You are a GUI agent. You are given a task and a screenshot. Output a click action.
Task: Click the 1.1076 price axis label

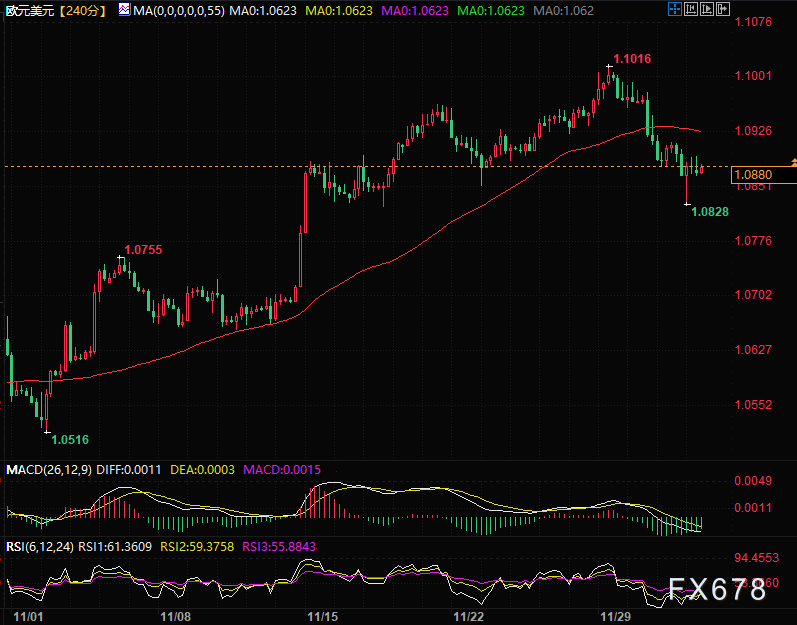(753, 21)
